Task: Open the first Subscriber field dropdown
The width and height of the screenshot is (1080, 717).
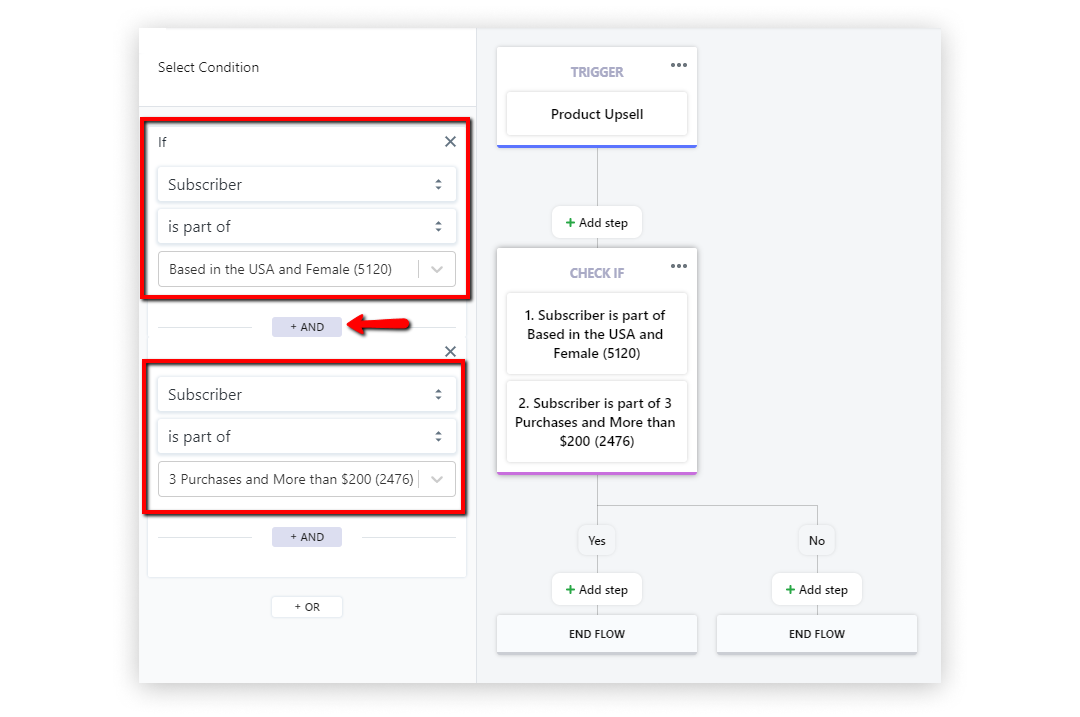Action: coord(306,184)
